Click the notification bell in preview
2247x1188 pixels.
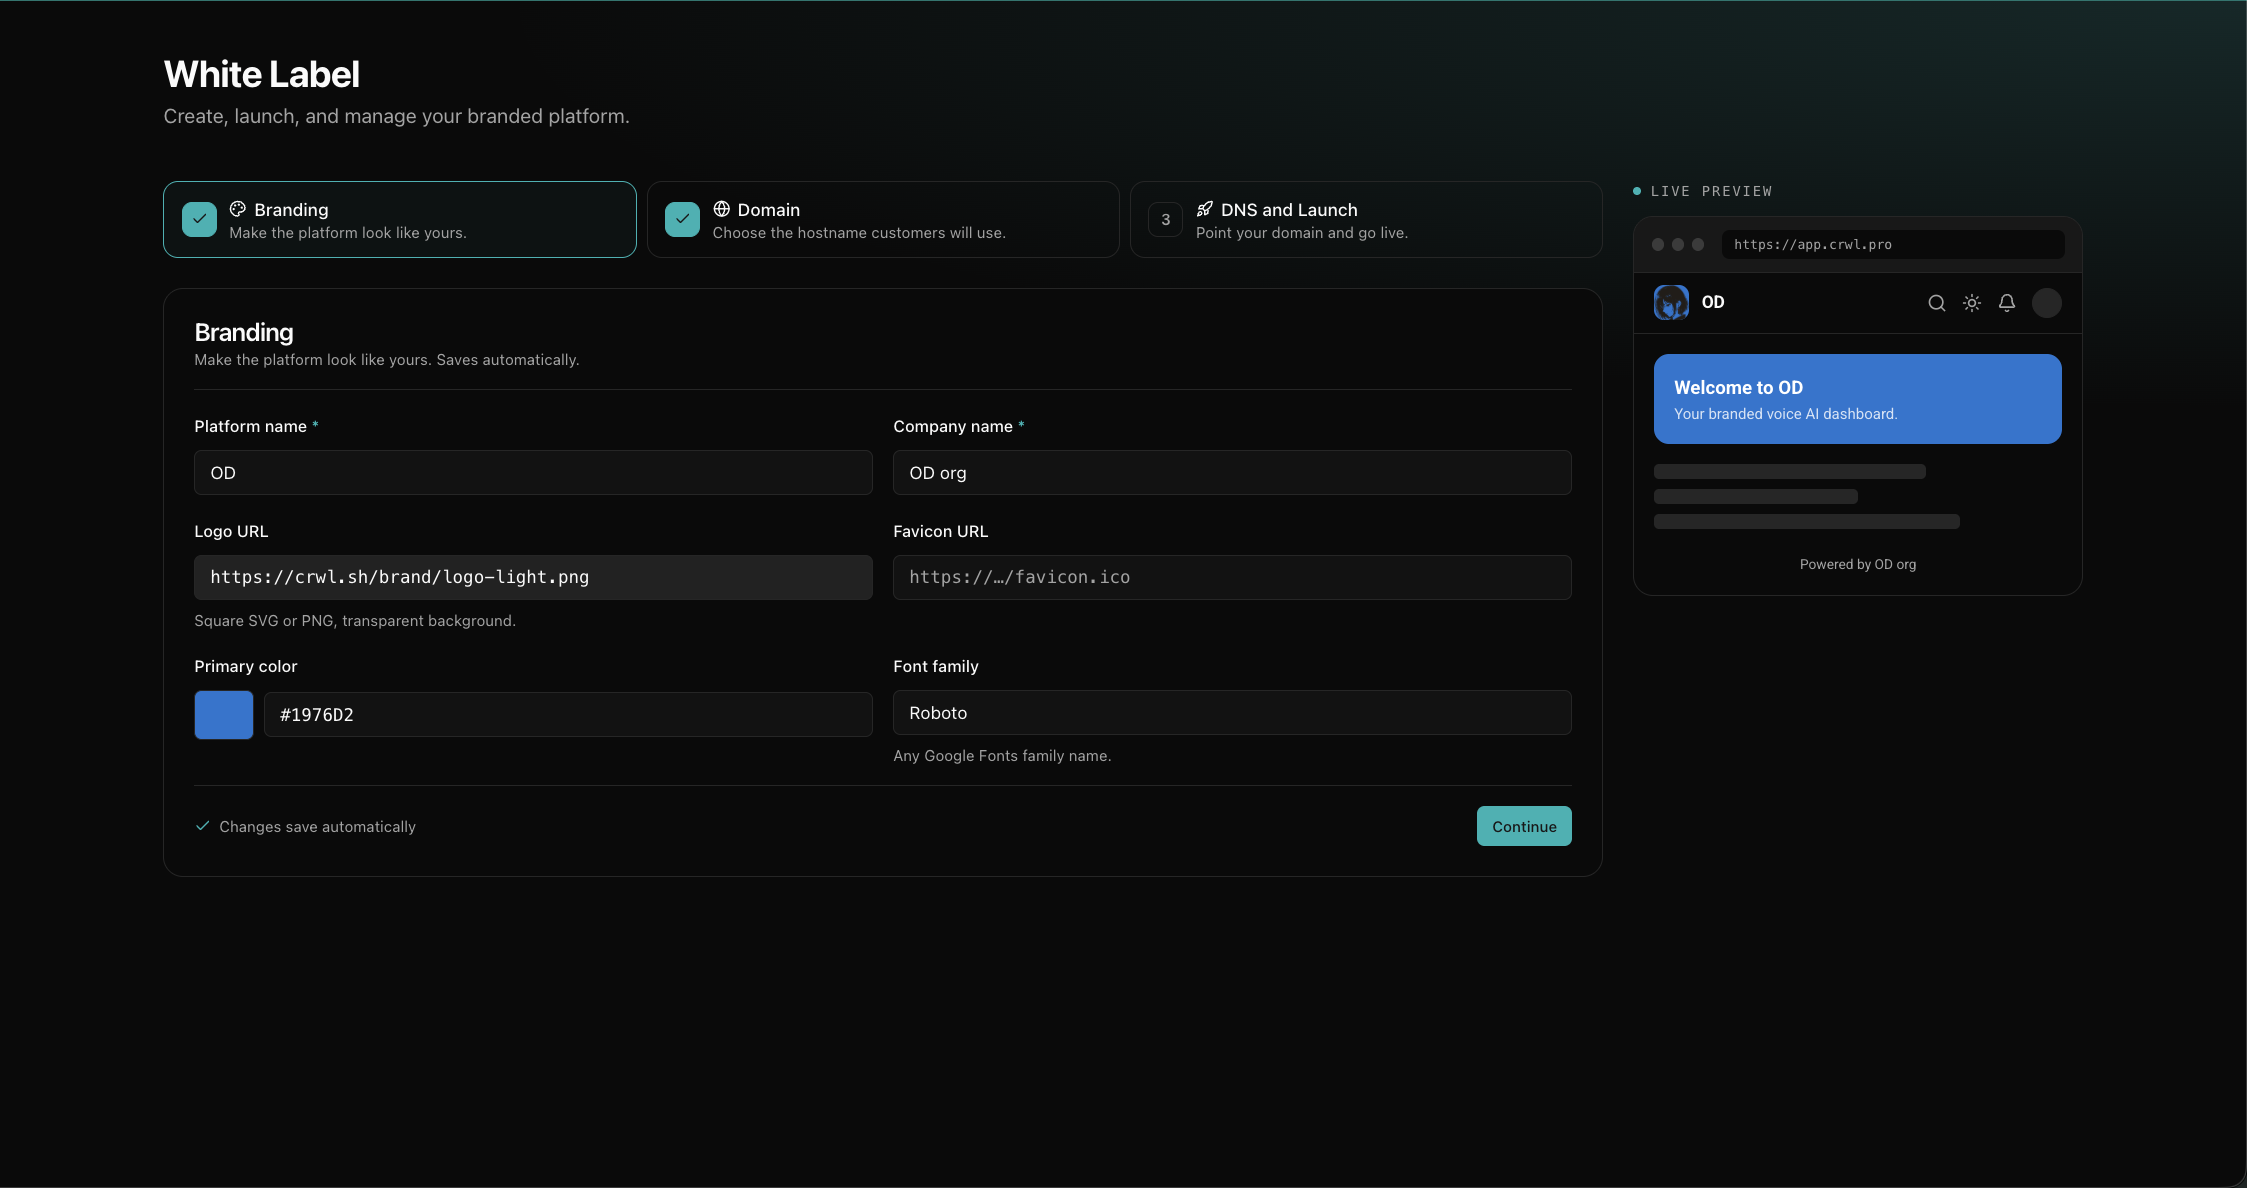pos(2006,303)
